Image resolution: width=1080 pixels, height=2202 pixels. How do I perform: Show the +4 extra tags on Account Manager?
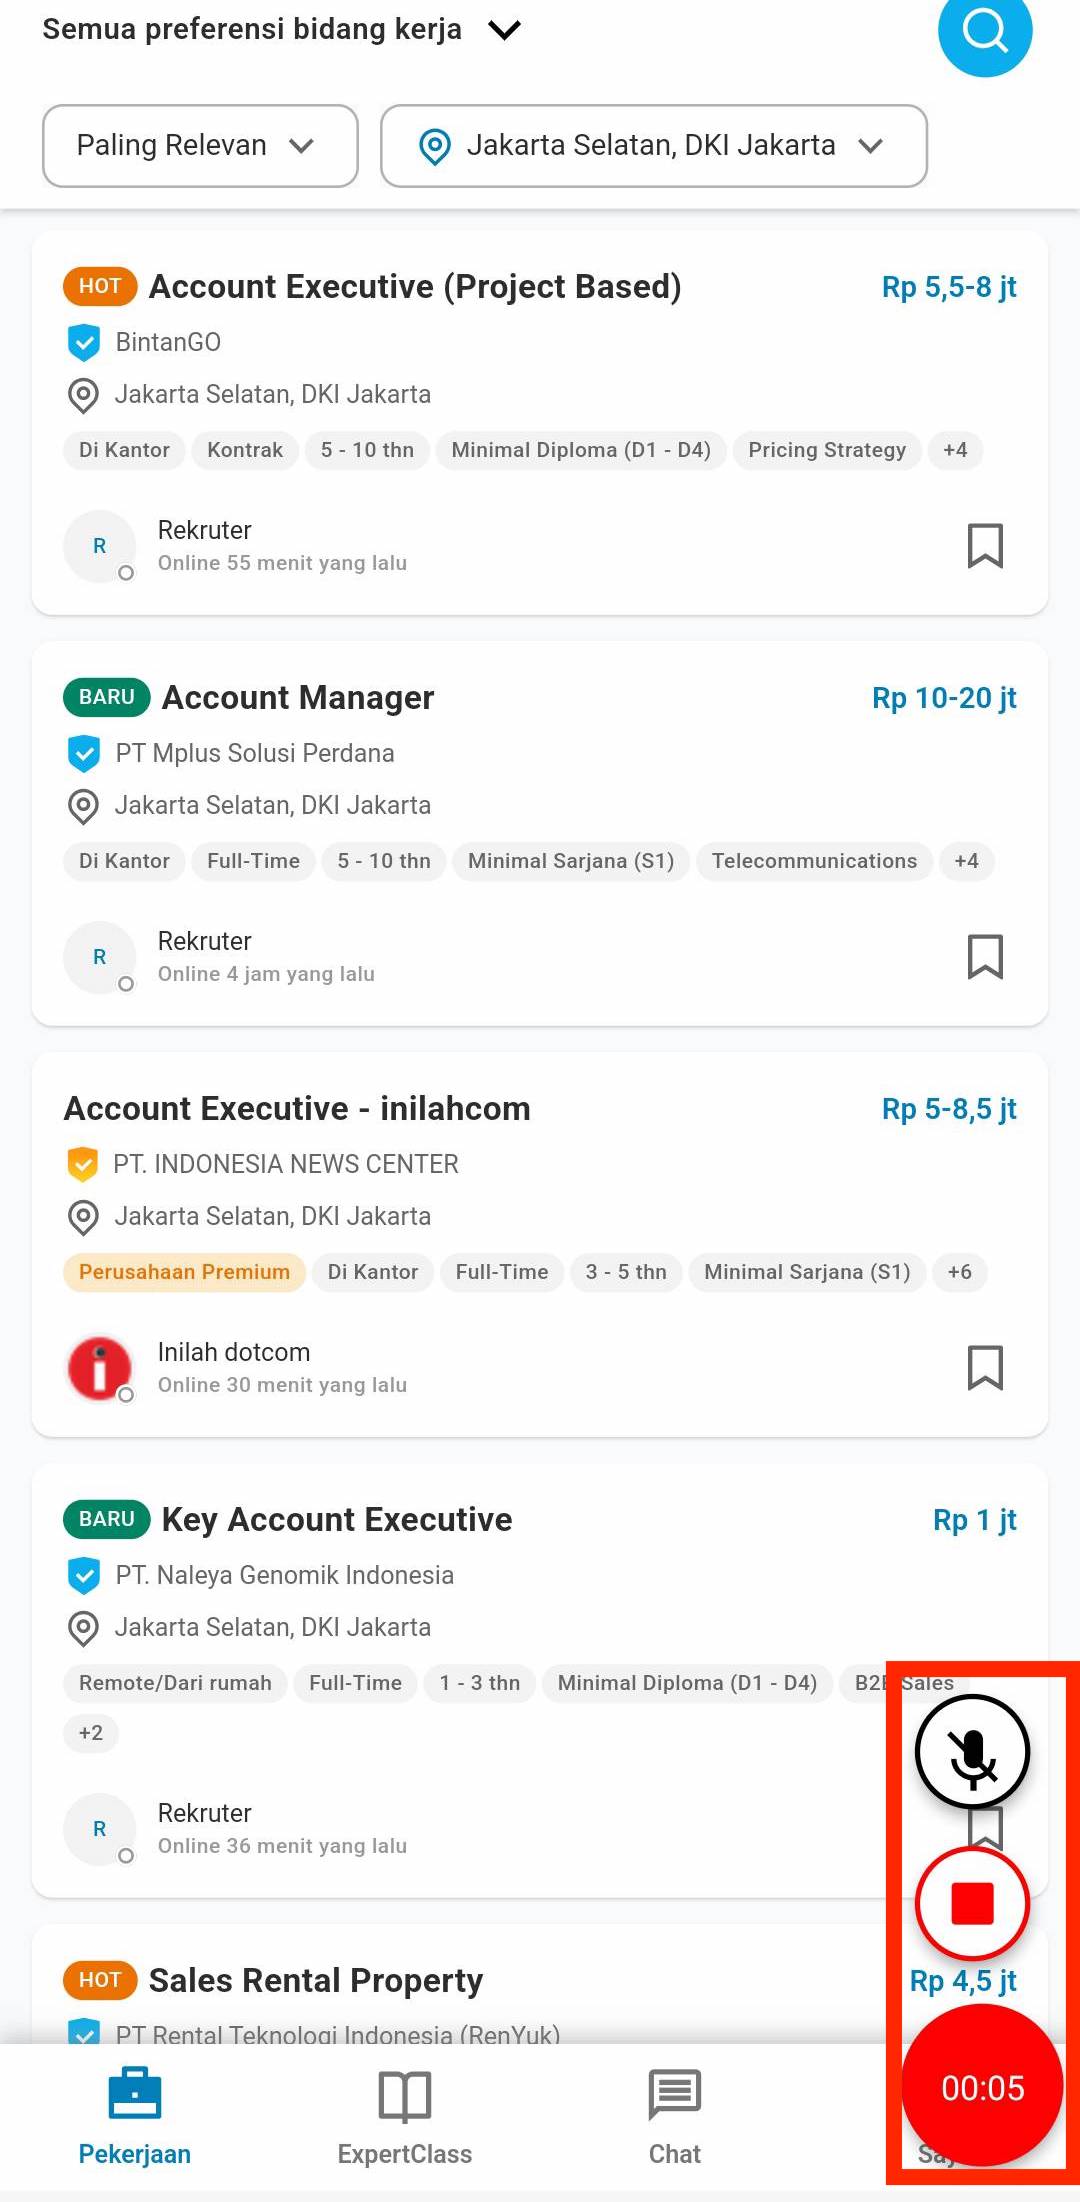tap(966, 861)
